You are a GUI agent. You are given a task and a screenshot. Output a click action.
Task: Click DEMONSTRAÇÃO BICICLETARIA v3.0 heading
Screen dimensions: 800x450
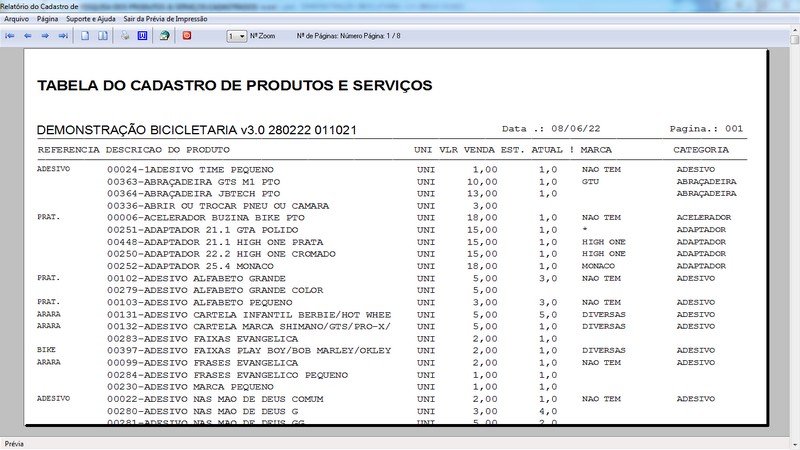[x=196, y=130]
